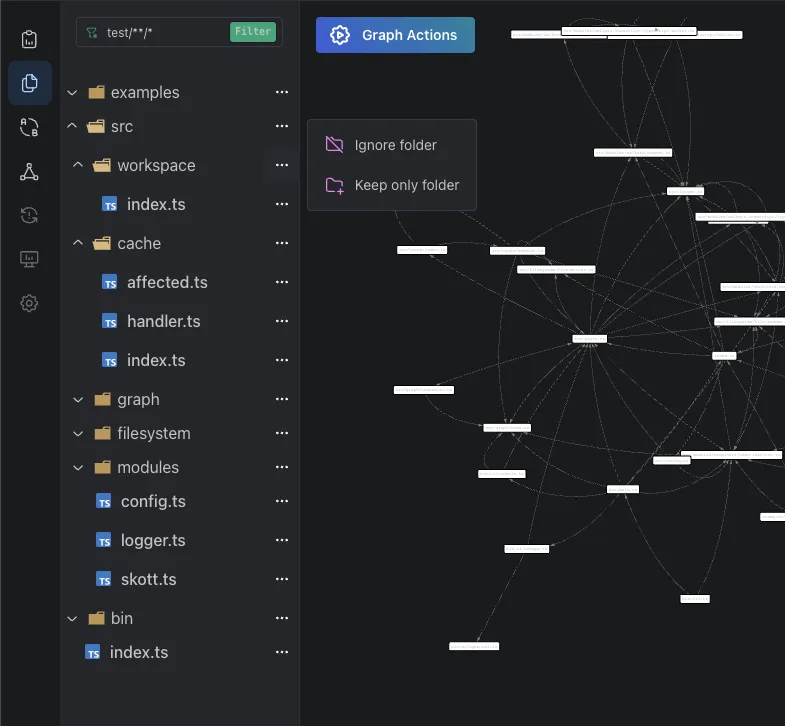Open more options for cache folder
The height and width of the screenshot is (726, 785).
[x=282, y=243]
